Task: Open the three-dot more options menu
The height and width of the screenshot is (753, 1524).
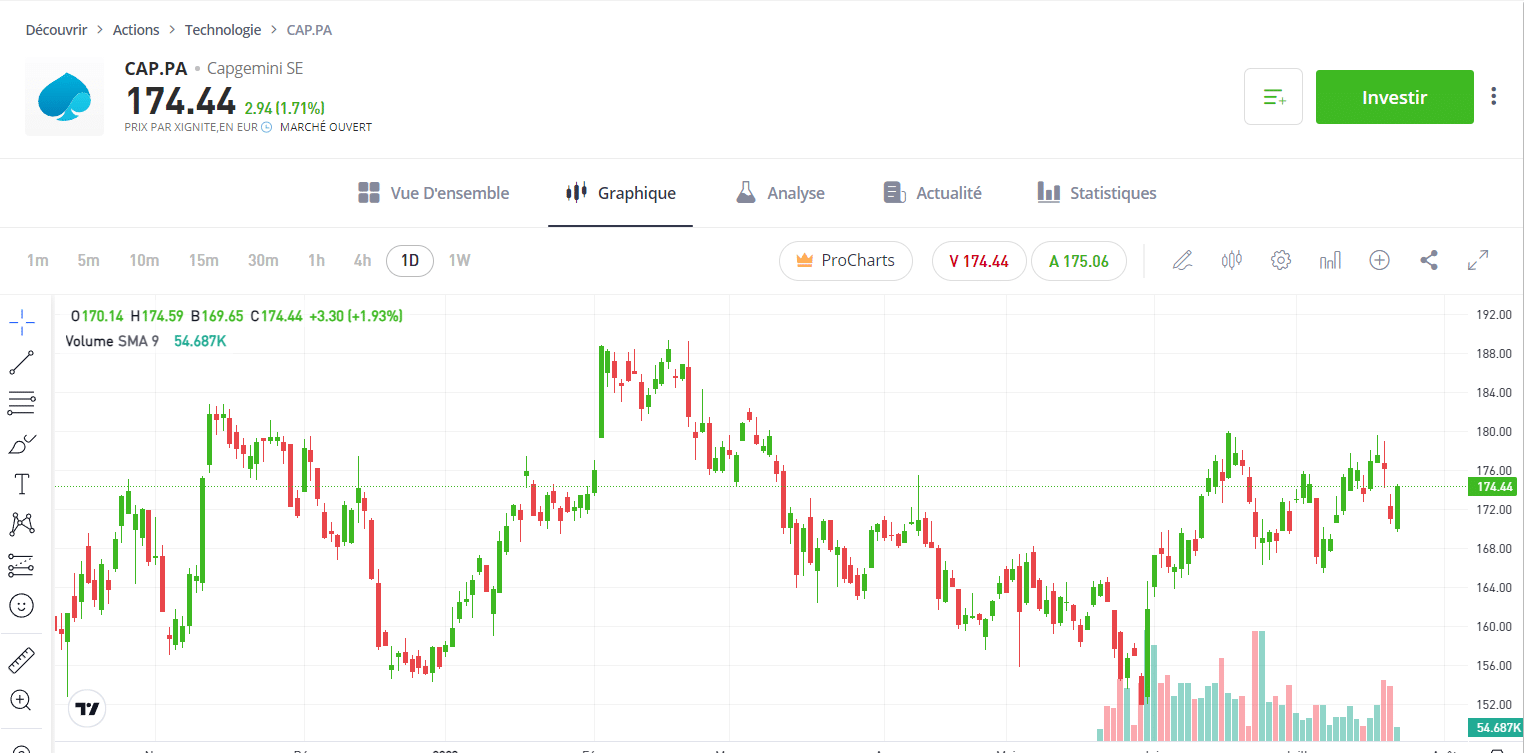Action: click(x=1494, y=96)
